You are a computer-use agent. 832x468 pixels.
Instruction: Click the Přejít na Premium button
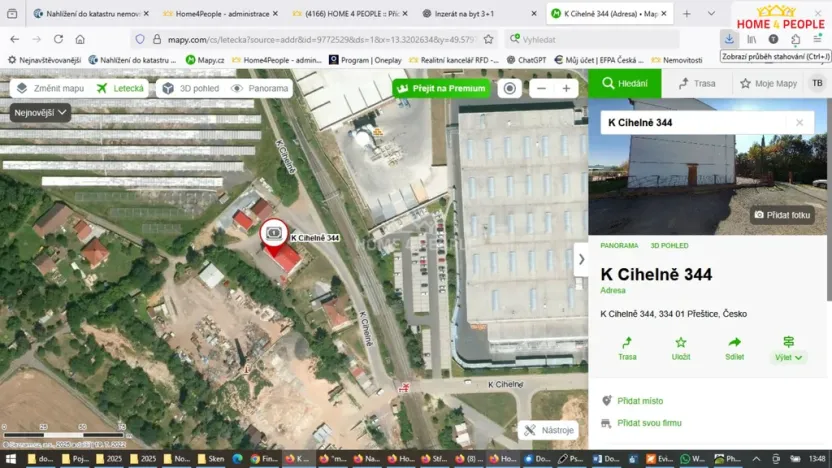442,88
